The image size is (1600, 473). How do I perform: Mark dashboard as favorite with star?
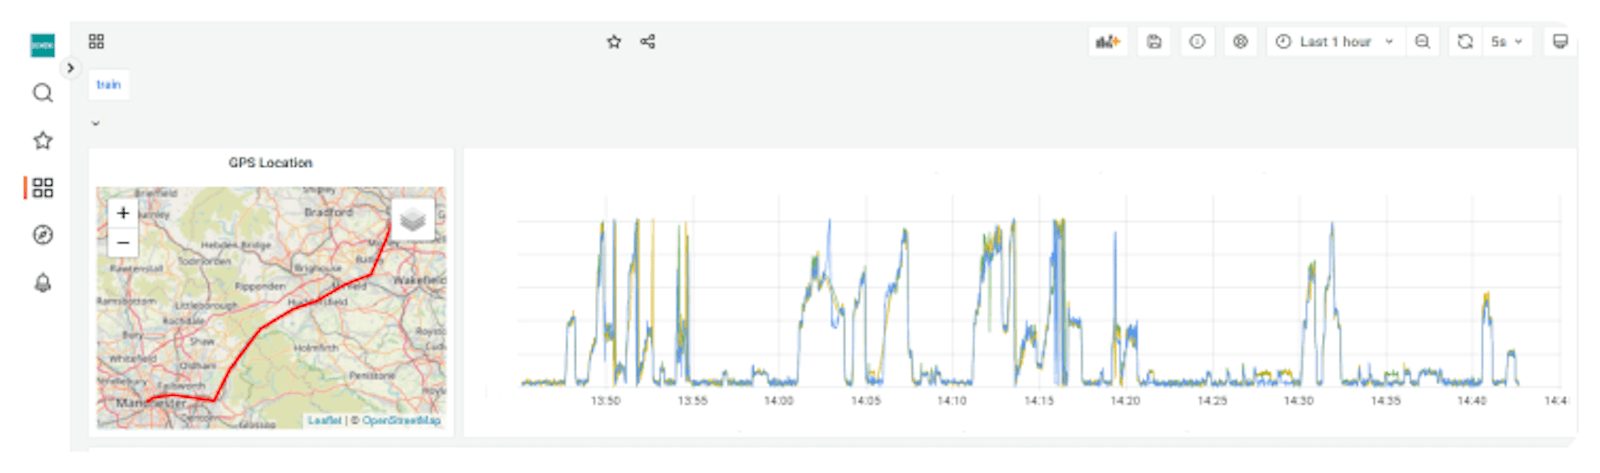coord(614,41)
